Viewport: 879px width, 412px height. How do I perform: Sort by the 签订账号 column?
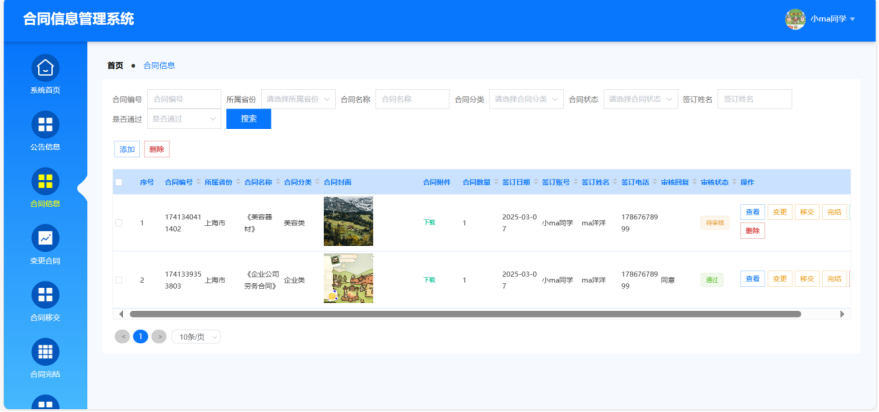(x=575, y=182)
